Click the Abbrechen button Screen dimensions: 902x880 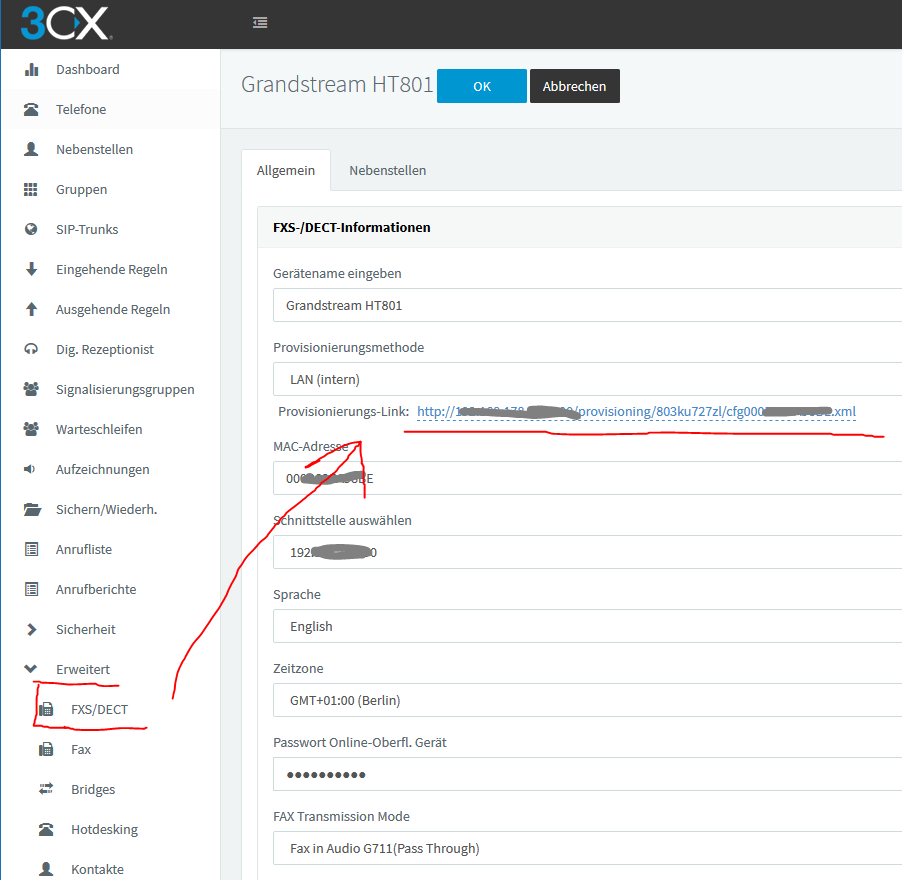[575, 86]
